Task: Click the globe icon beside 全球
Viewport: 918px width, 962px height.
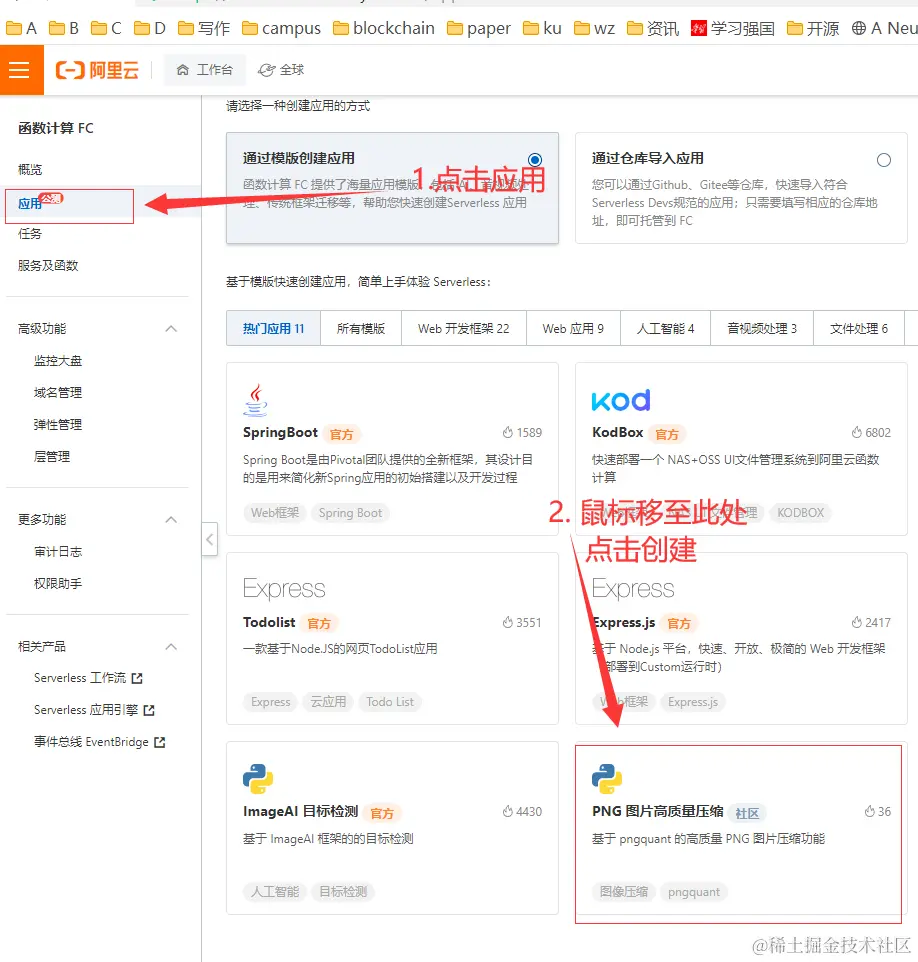Action: tap(266, 71)
